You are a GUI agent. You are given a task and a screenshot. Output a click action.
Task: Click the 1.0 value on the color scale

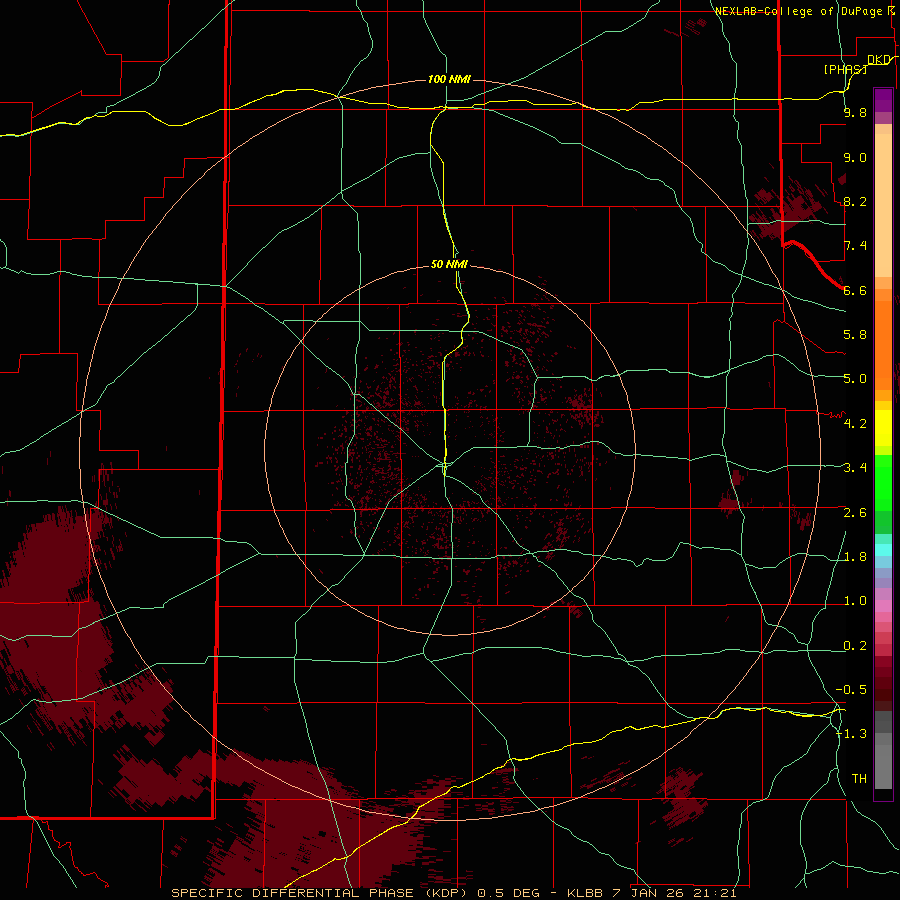[855, 601]
